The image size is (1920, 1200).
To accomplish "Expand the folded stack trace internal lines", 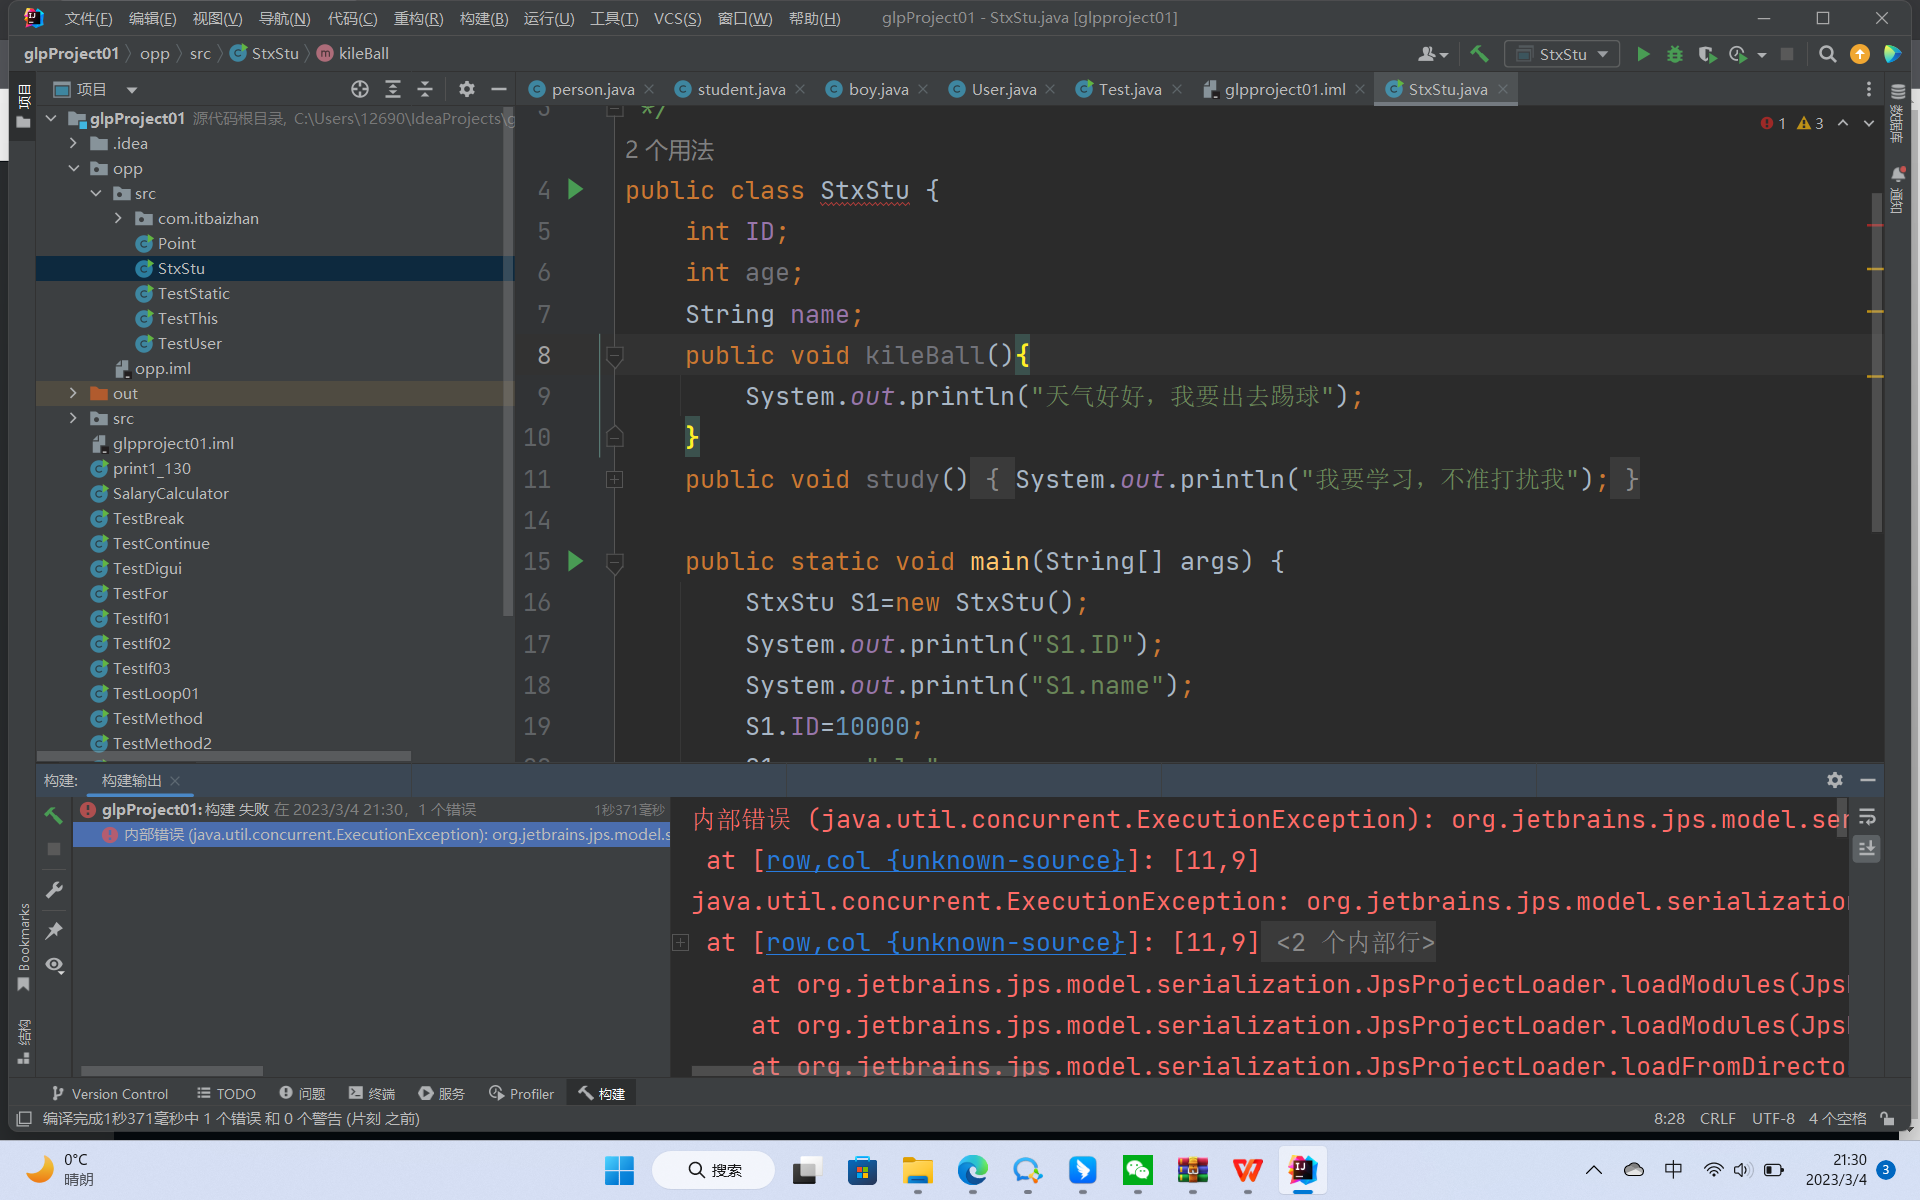I will click(680, 943).
